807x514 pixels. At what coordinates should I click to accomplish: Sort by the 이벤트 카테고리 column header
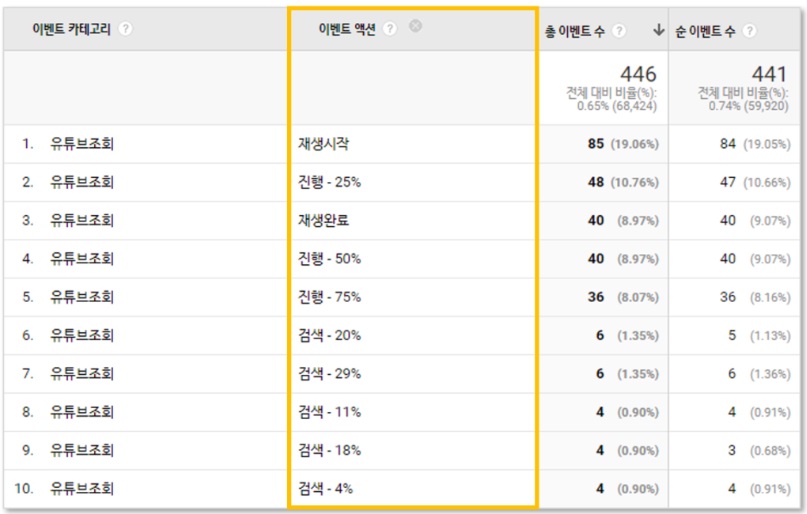pos(72,29)
